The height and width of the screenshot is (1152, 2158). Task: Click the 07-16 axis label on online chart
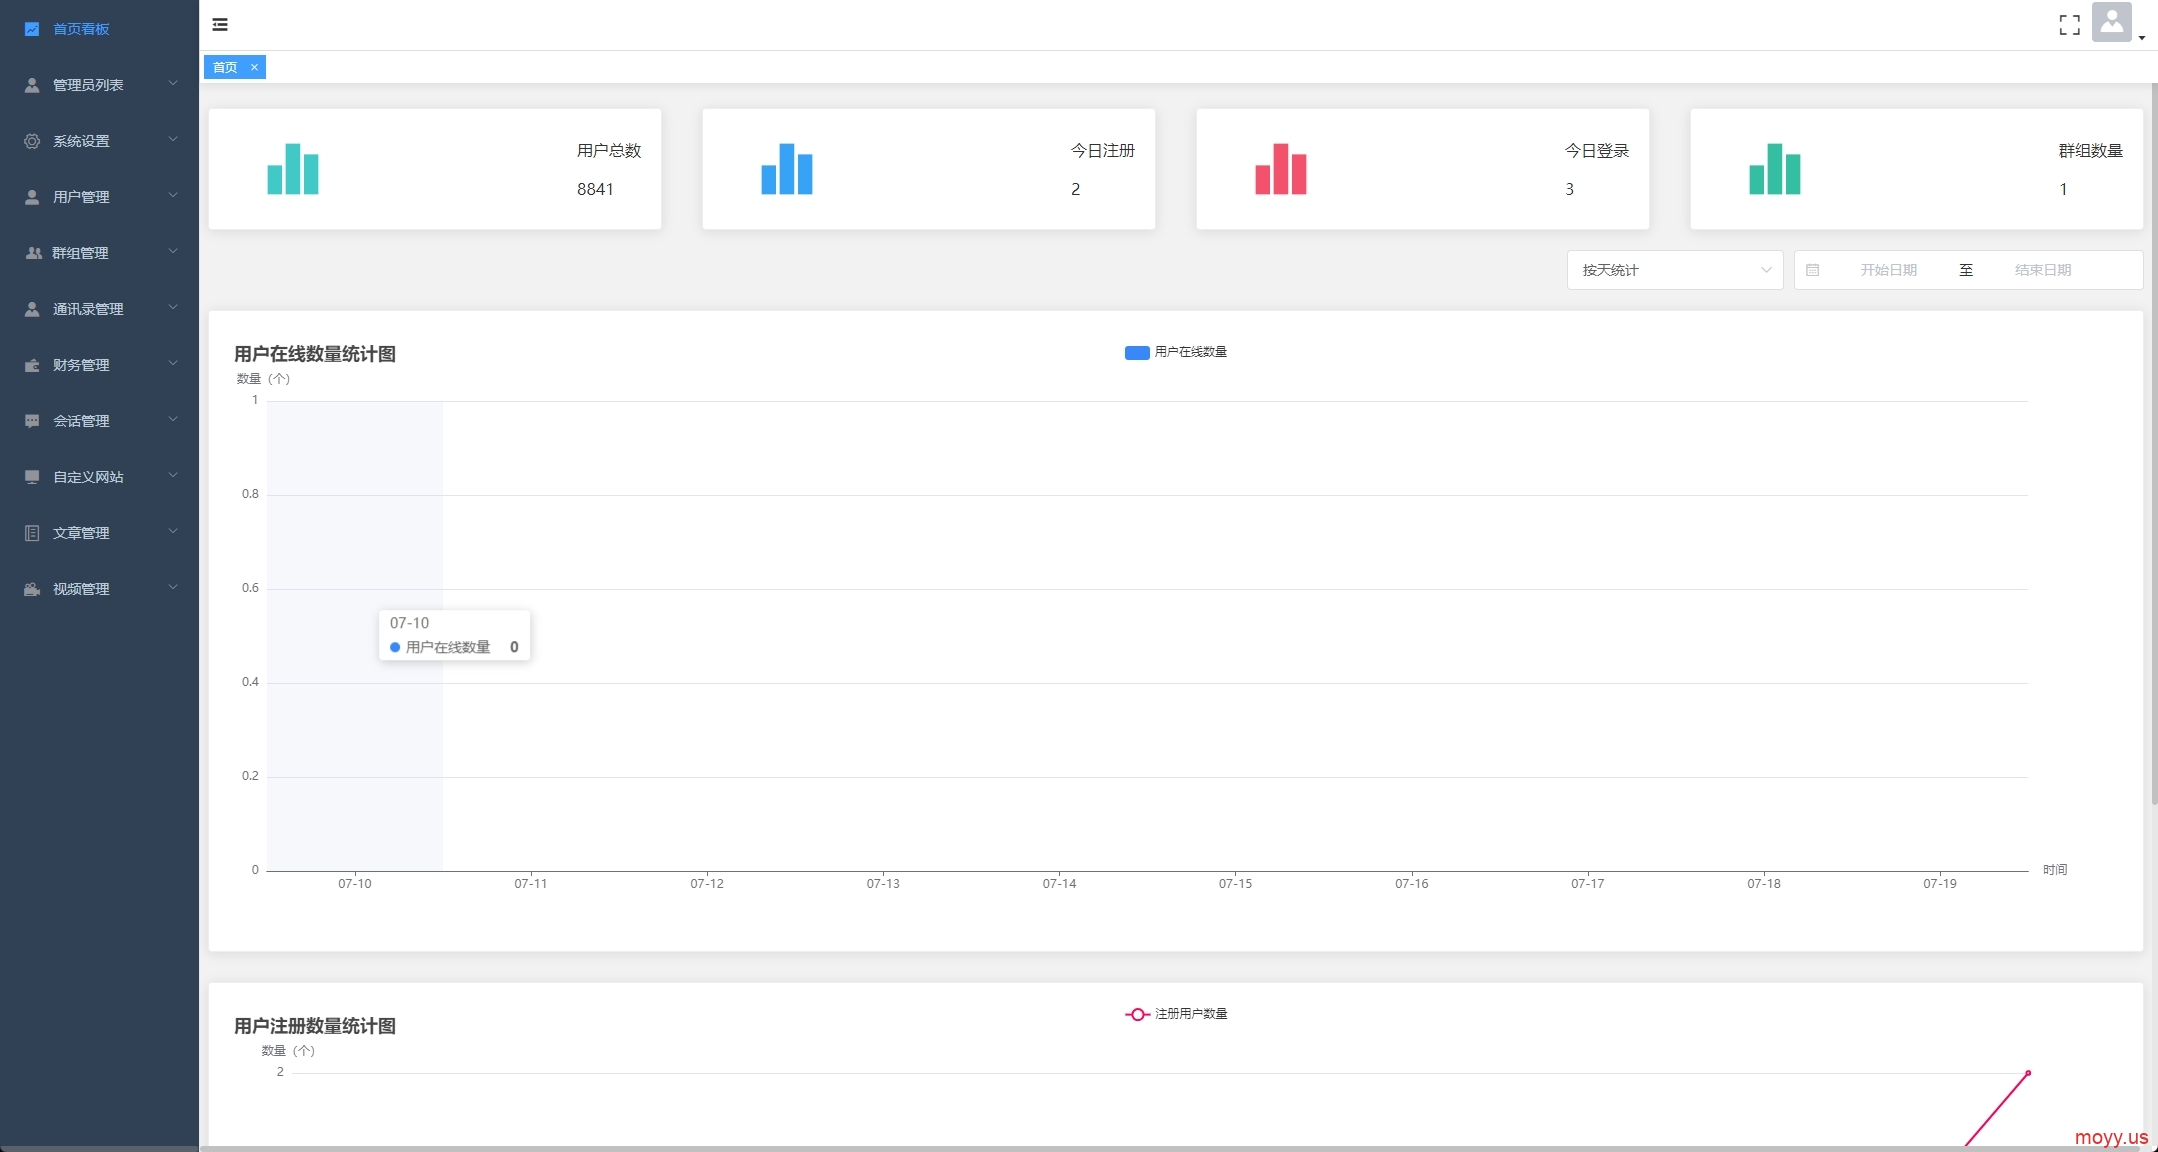pos(1412,884)
